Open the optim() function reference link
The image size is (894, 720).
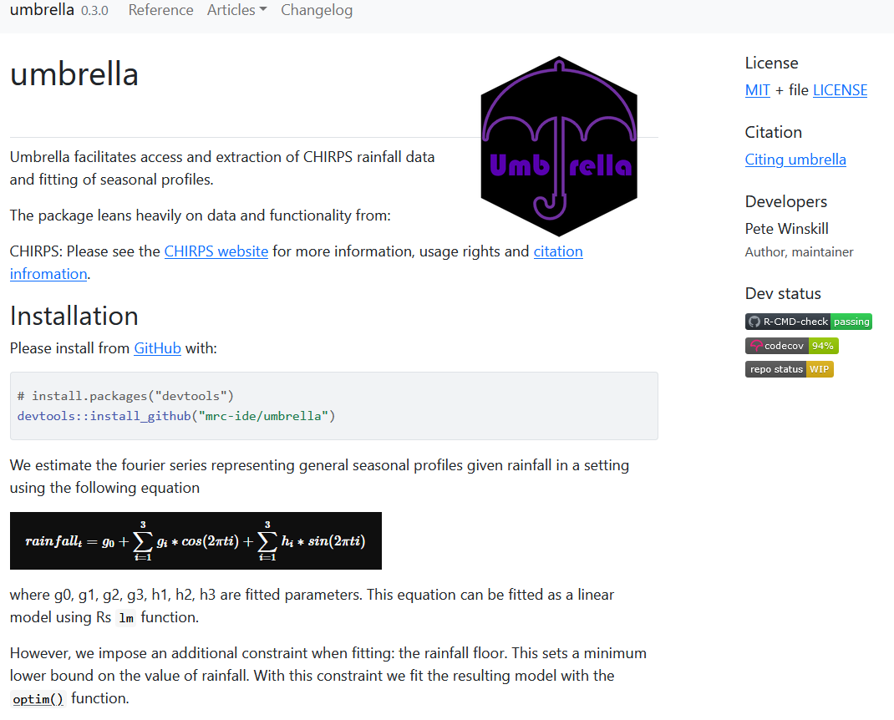coord(37,699)
